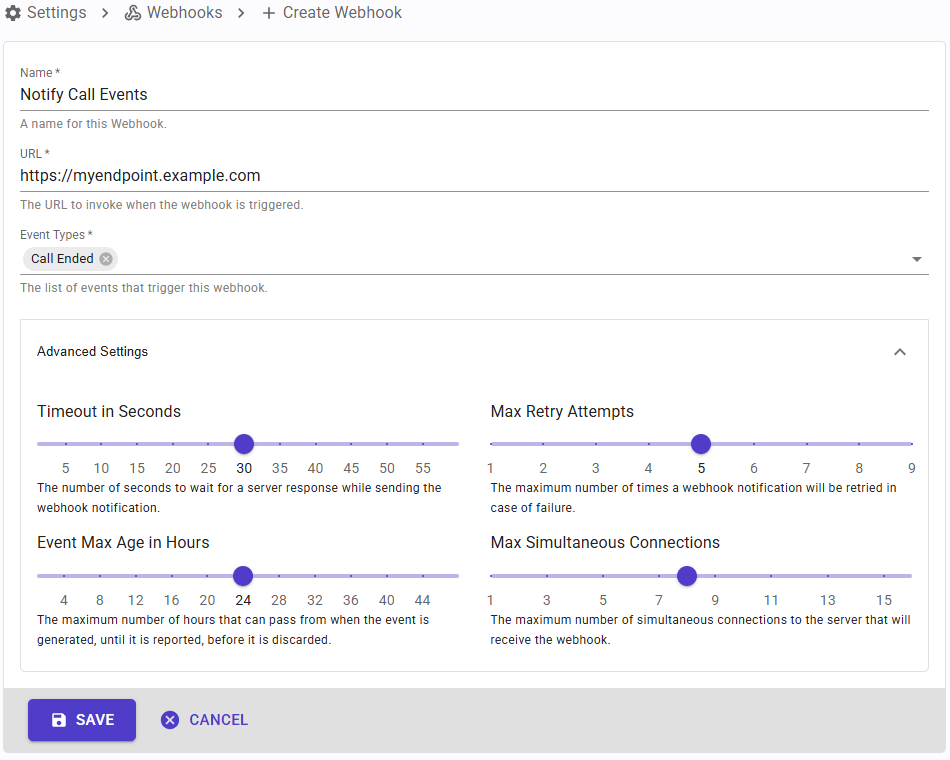Go to Webhooks breadcrumb
950x760 pixels.
[184, 14]
